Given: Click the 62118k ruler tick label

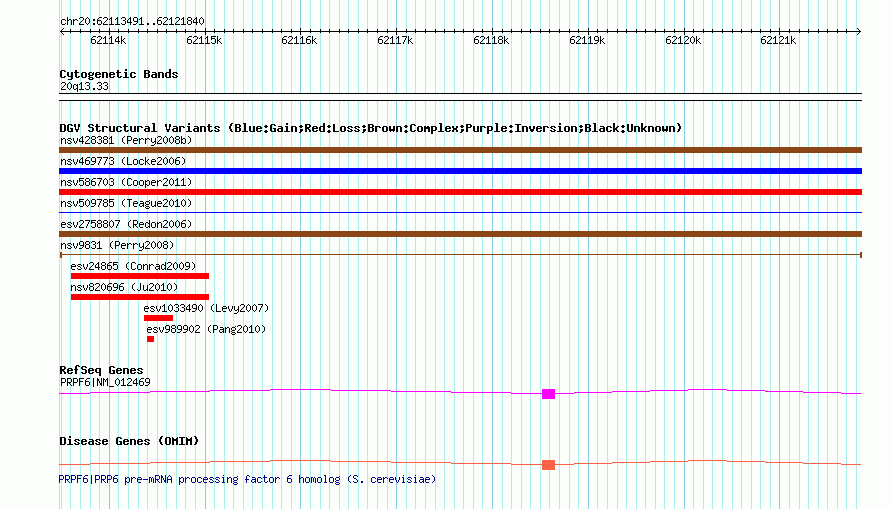Looking at the screenshot, I should pos(491,40).
